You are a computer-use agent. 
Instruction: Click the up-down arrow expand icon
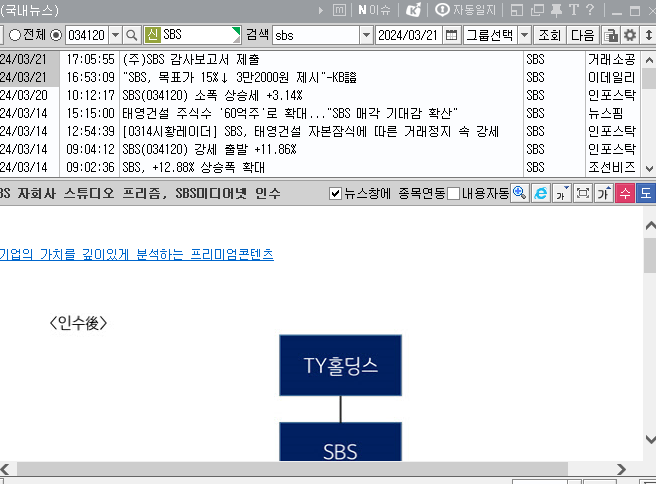coord(648,35)
